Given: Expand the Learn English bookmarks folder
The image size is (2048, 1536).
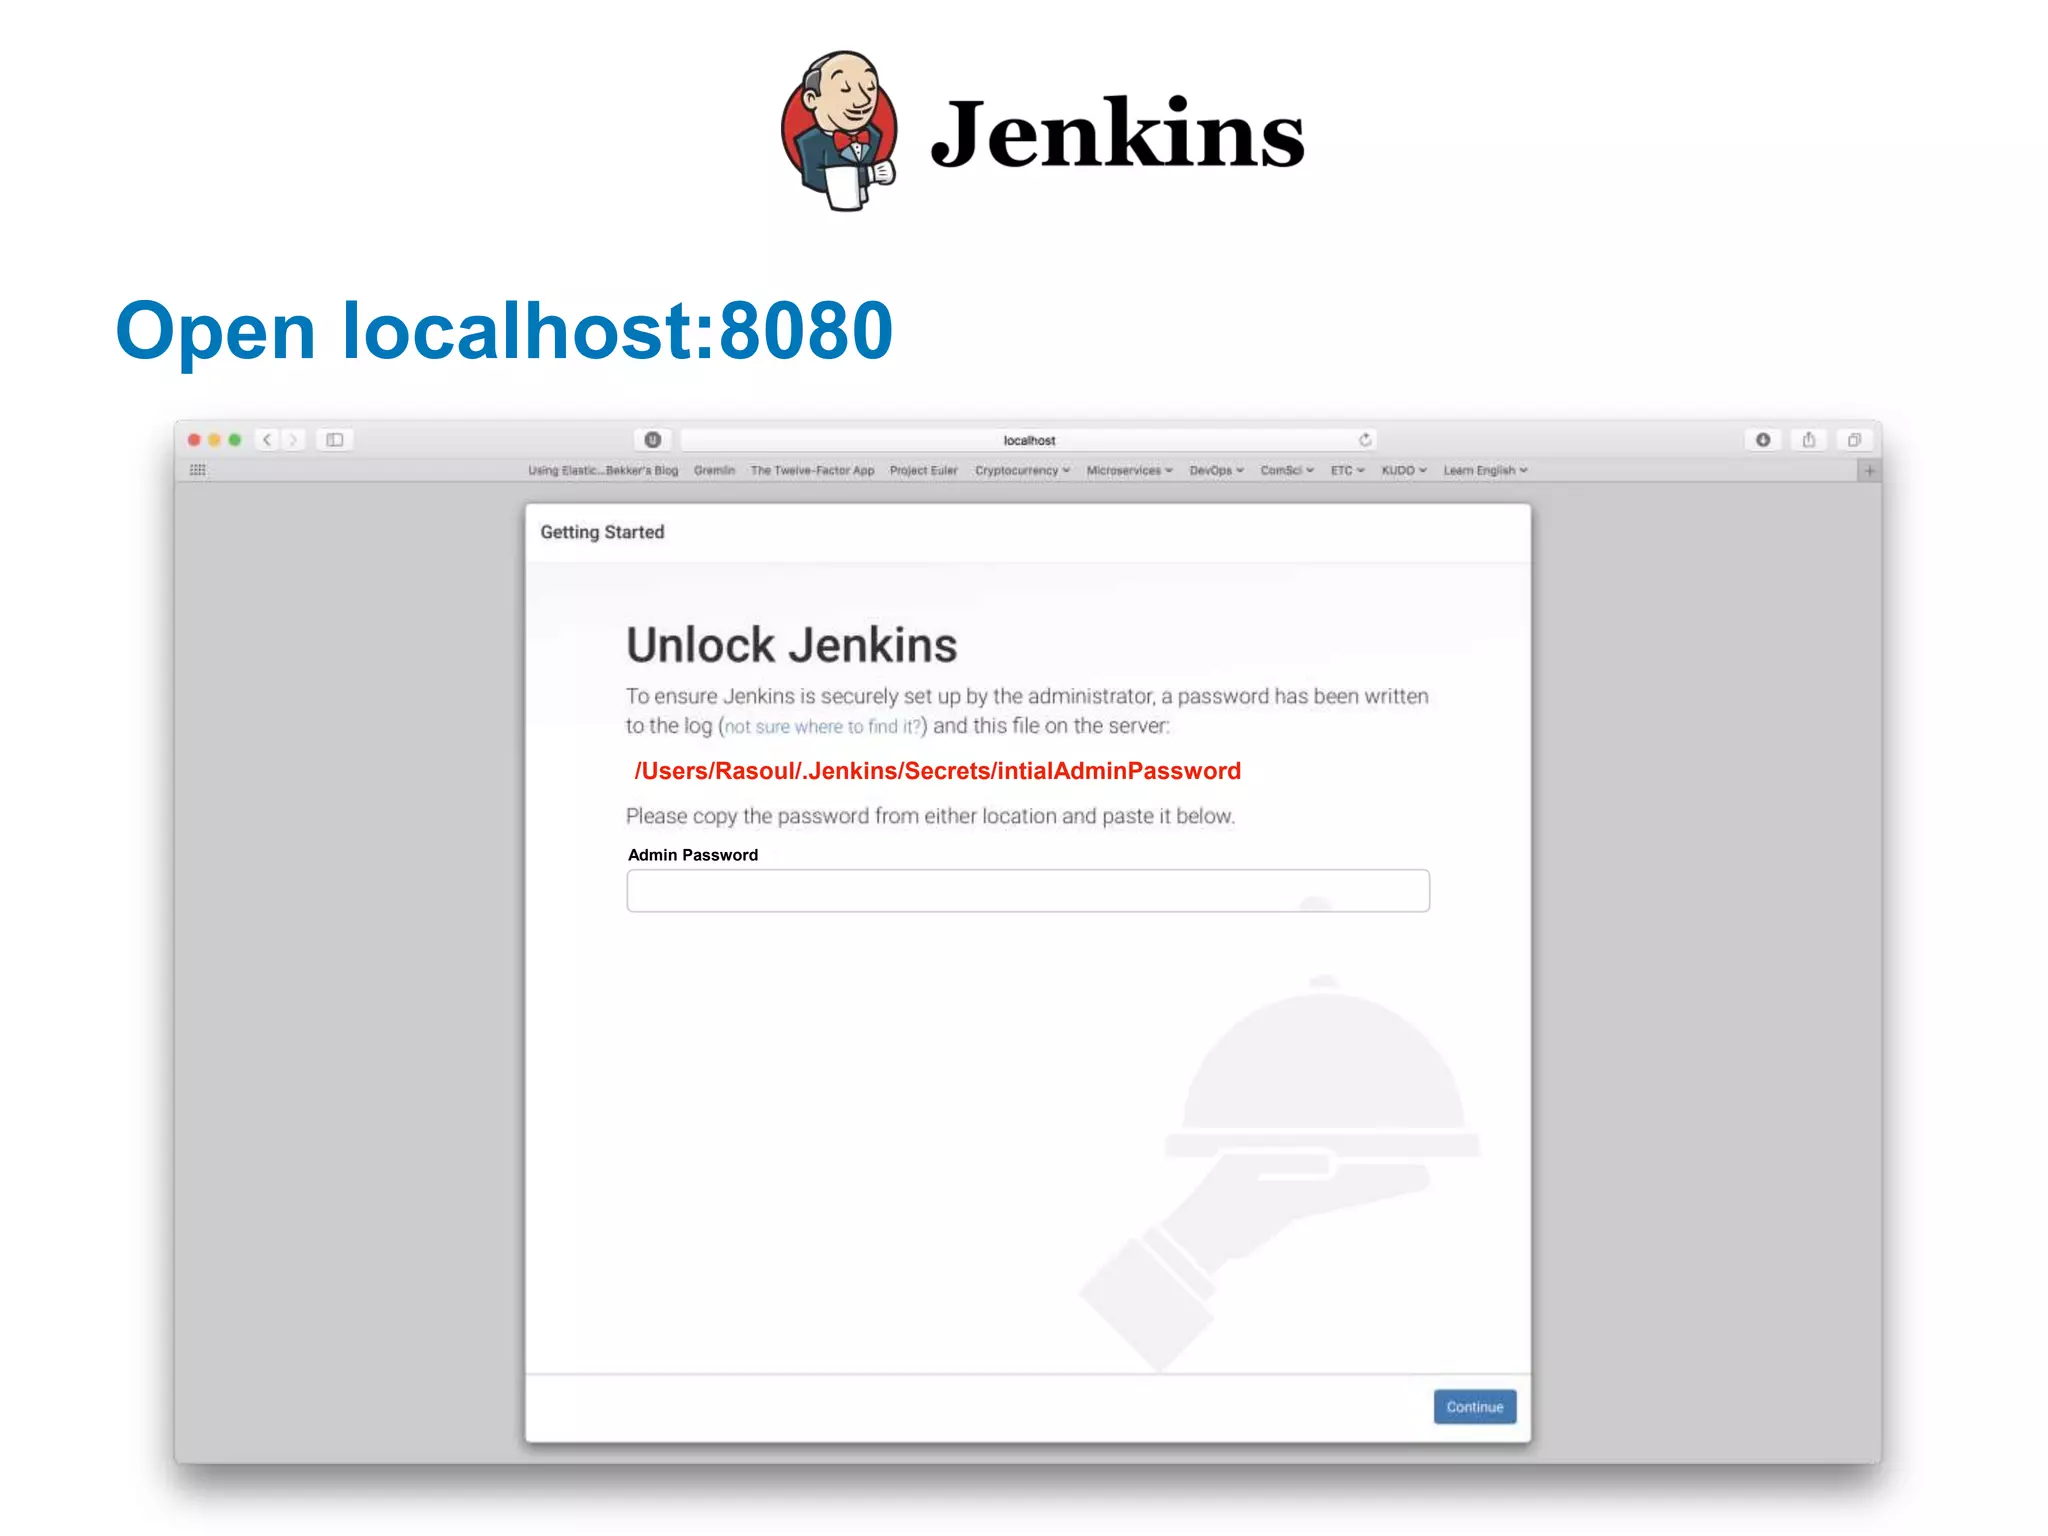Looking at the screenshot, I should (1485, 470).
